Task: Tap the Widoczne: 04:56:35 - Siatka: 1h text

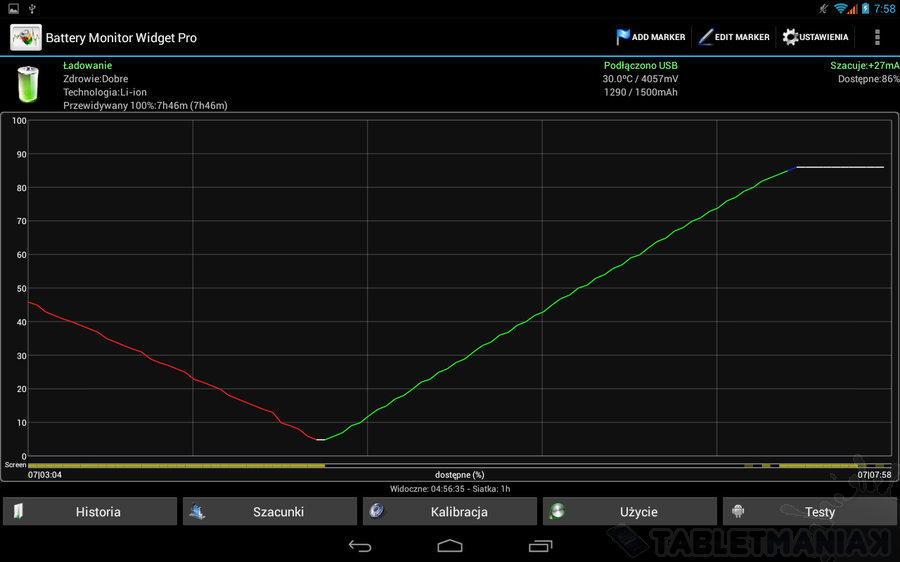Action: [450, 489]
